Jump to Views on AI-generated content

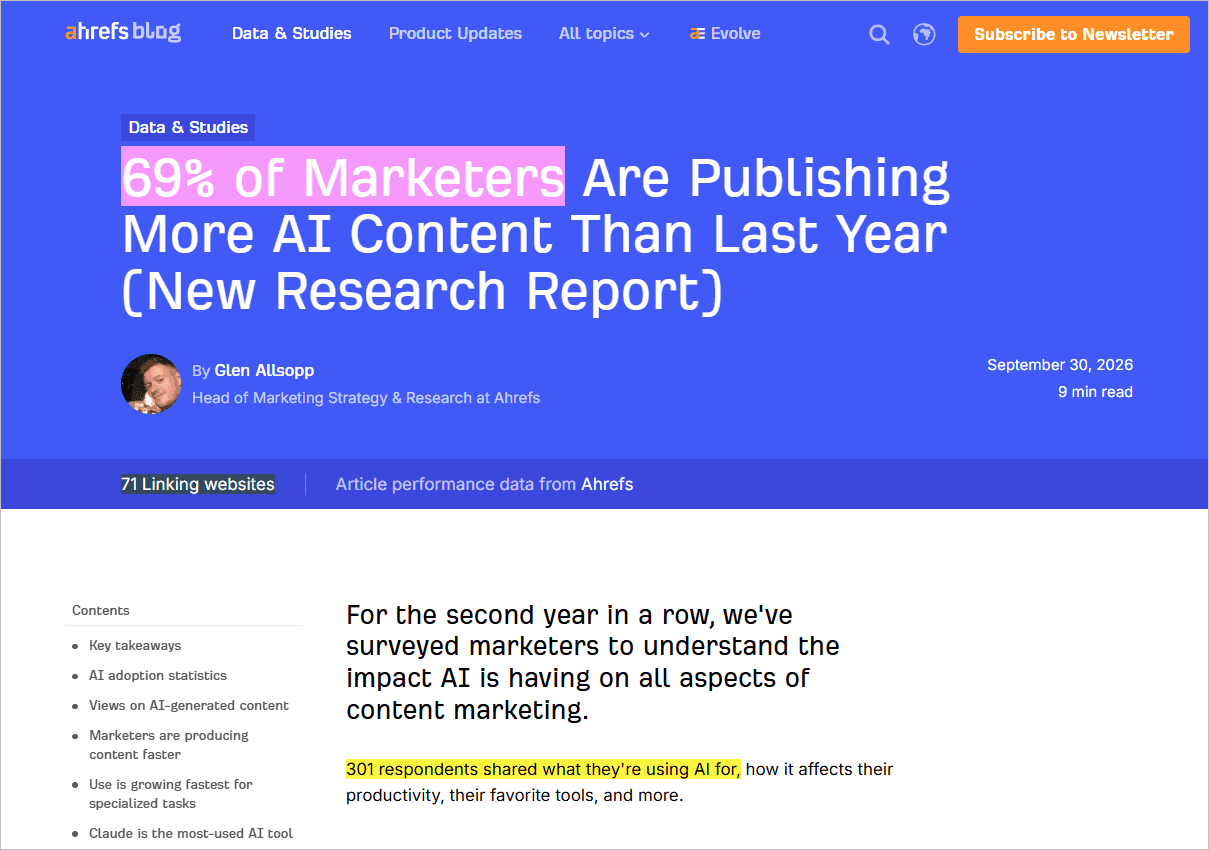[x=189, y=706]
